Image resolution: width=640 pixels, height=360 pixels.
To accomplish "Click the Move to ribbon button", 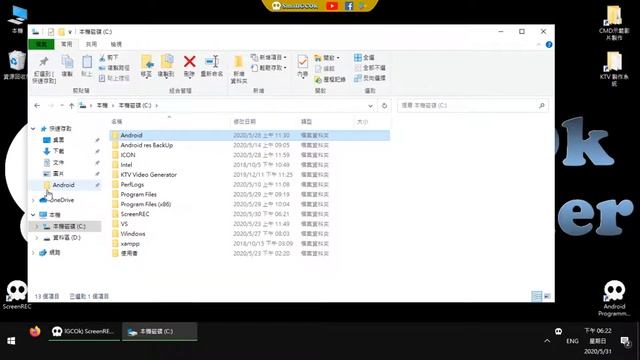I will pos(147,66).
